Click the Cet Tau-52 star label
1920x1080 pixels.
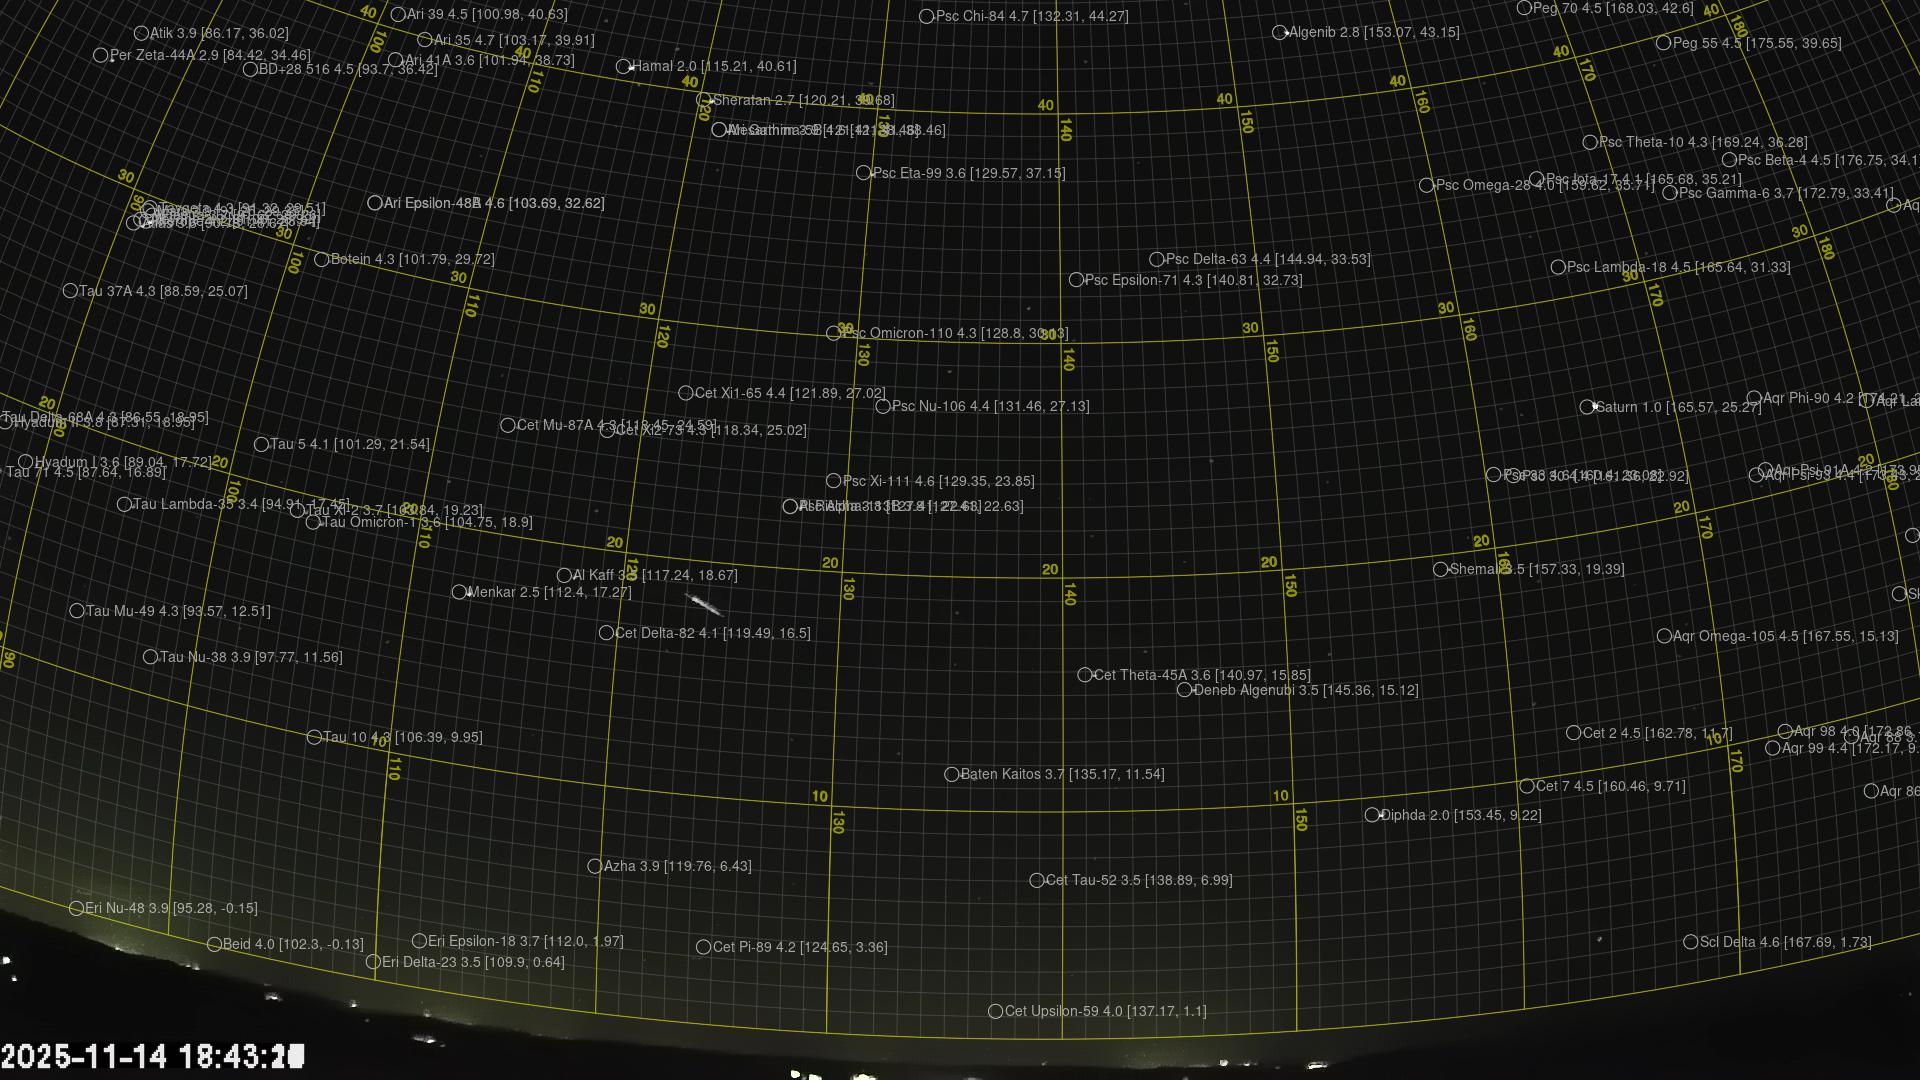(x=1138, y=880)
